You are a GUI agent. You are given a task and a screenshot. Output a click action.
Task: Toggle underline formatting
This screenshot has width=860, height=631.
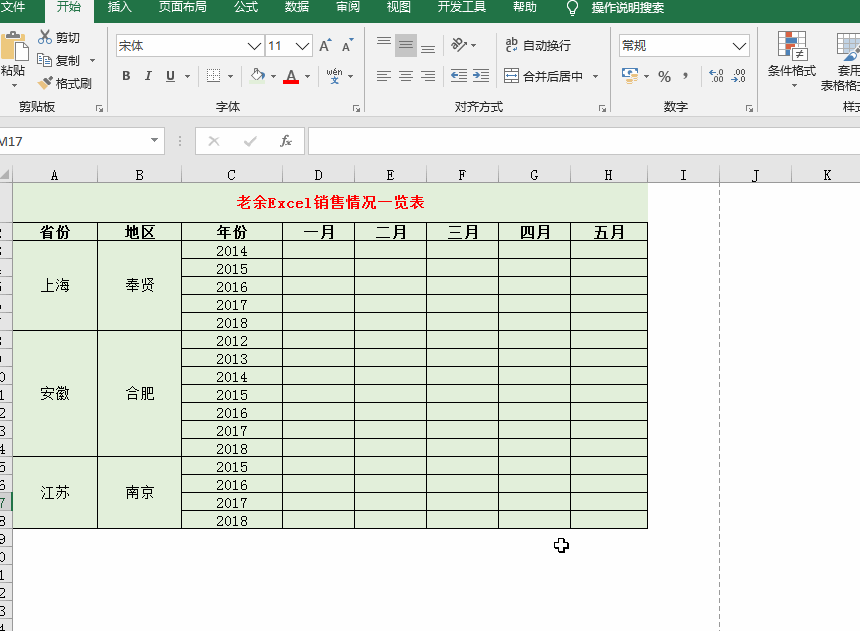pos(171,76)
